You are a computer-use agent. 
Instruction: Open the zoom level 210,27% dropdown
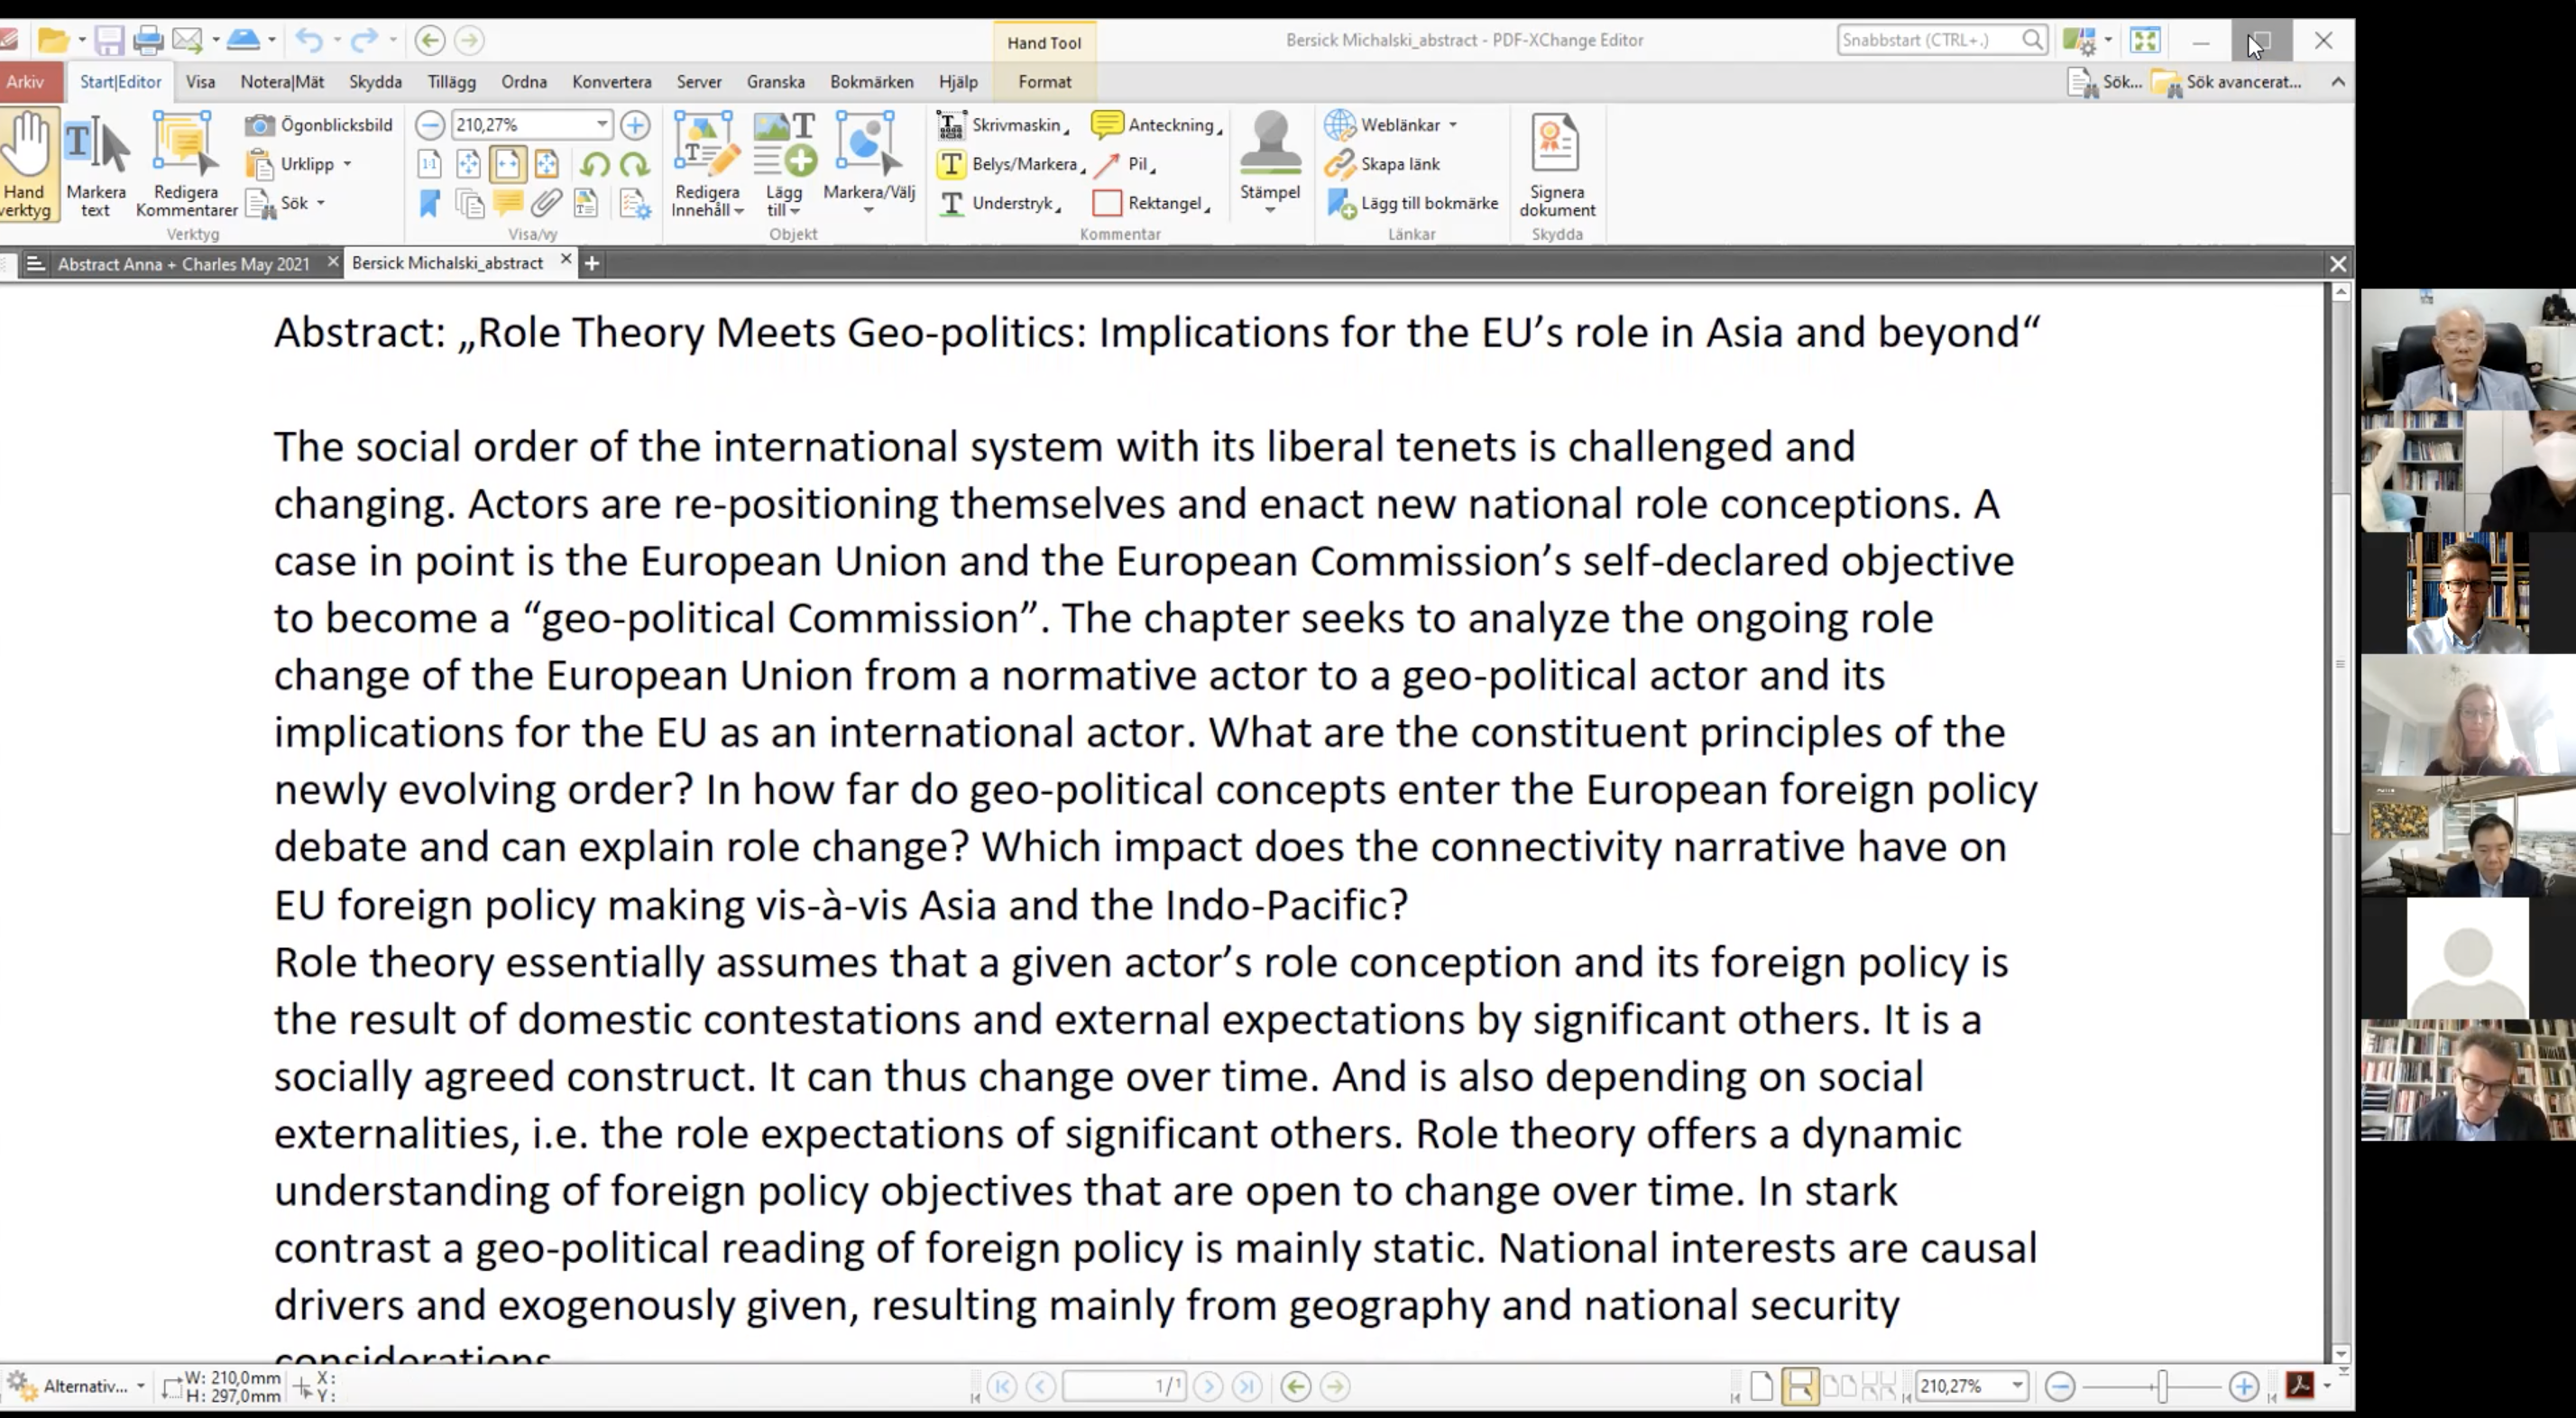pyautogui.click(x=602, y=125)
